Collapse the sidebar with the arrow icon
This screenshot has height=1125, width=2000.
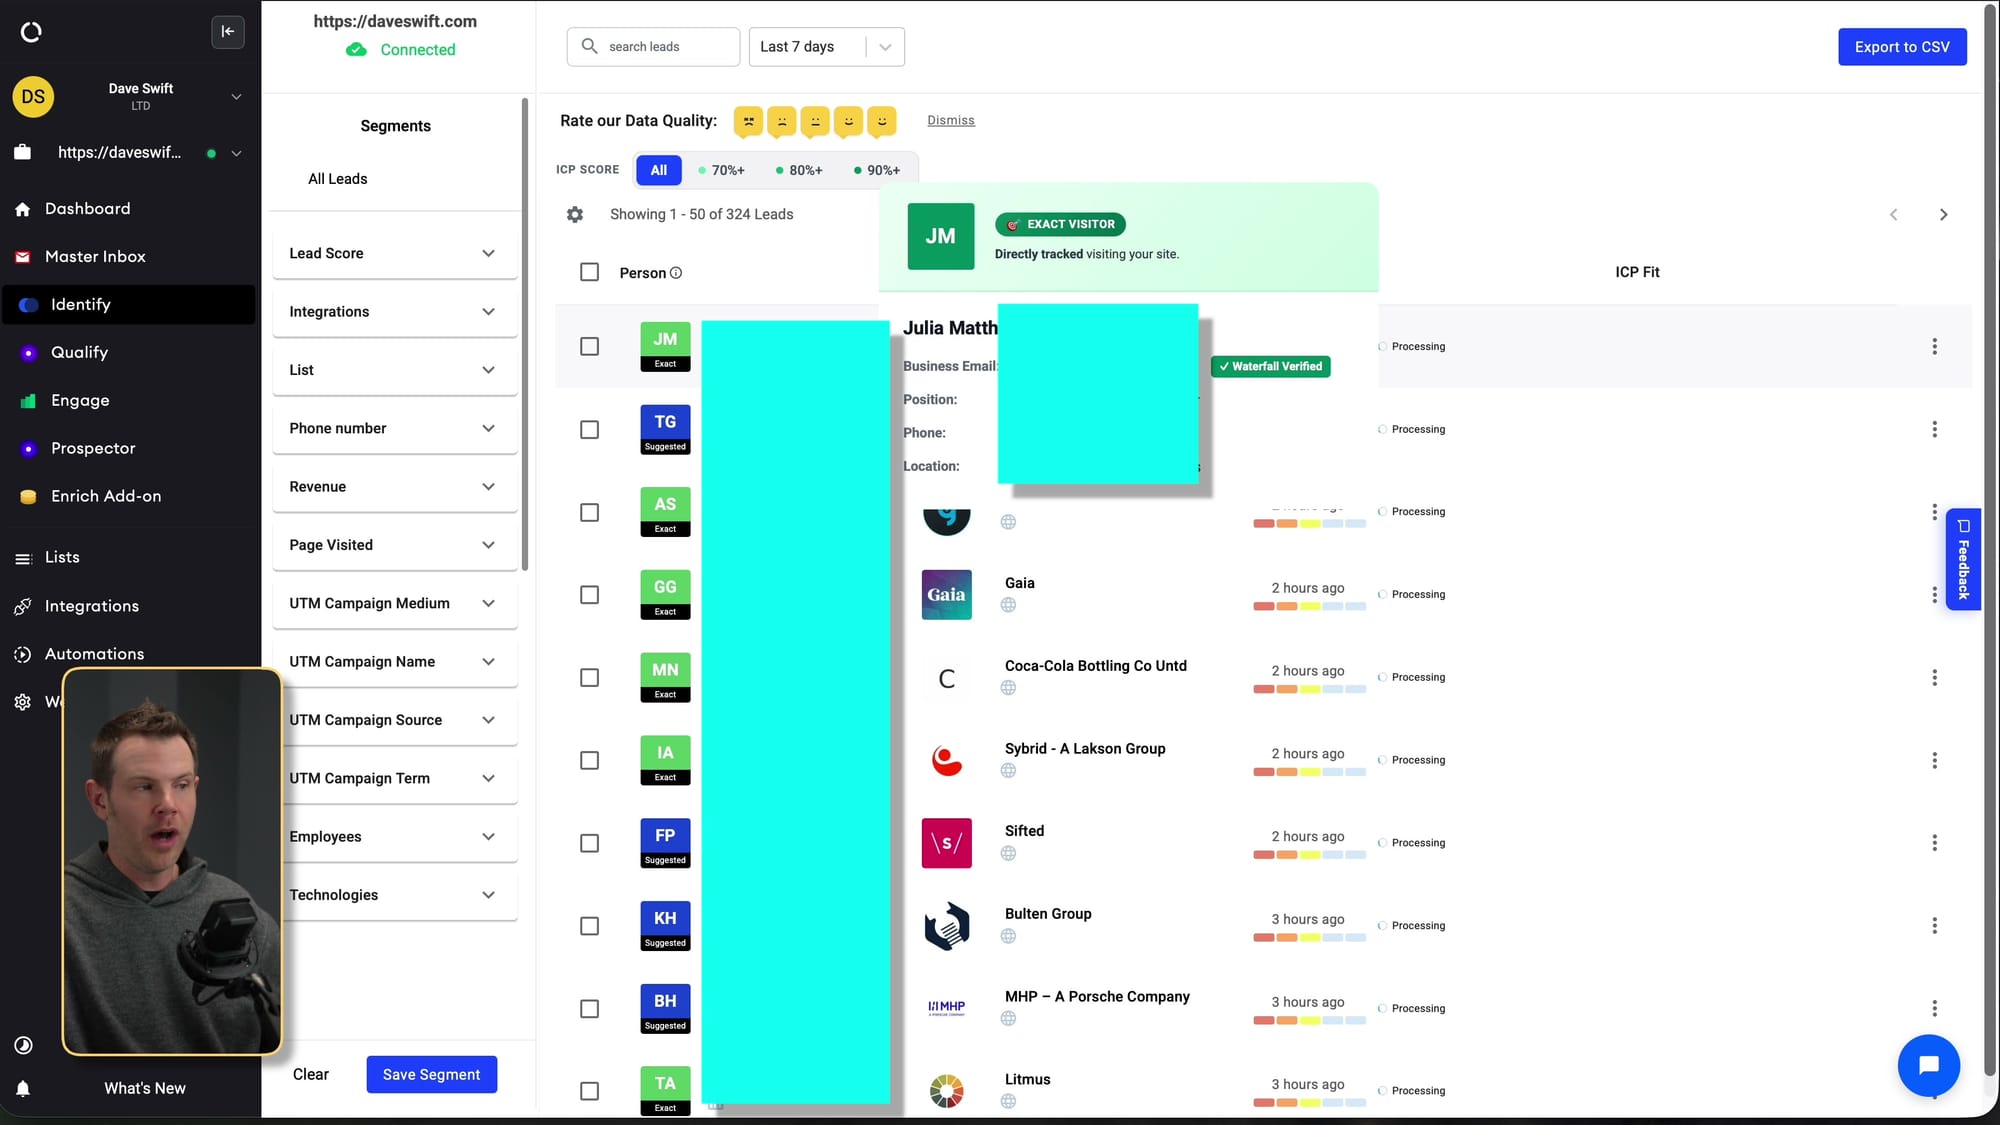click(x=228, y=32)
